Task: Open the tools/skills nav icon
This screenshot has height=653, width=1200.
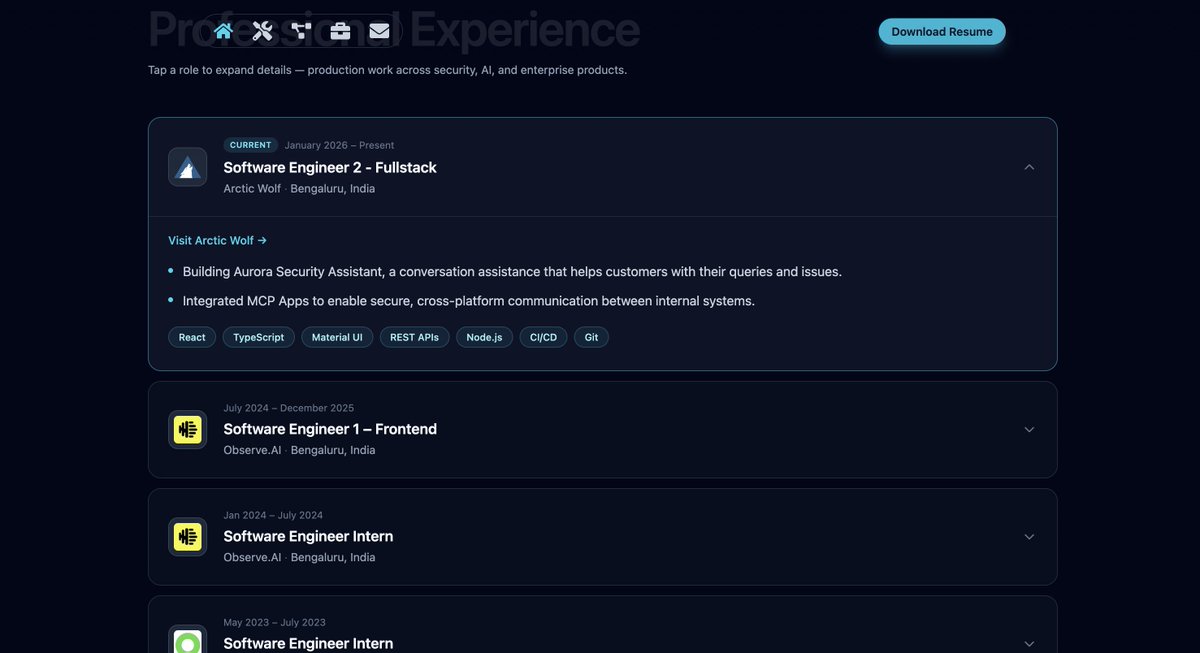Action: pyautogui.click(x=262, y=31)
